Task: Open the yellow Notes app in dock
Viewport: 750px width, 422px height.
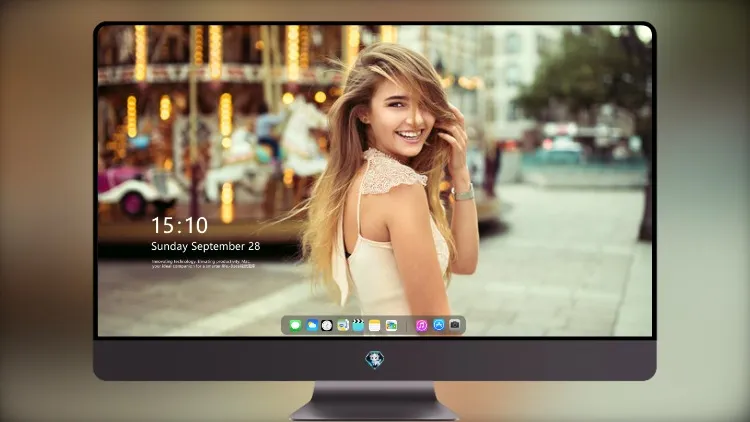Action: (x=375, y=325)
